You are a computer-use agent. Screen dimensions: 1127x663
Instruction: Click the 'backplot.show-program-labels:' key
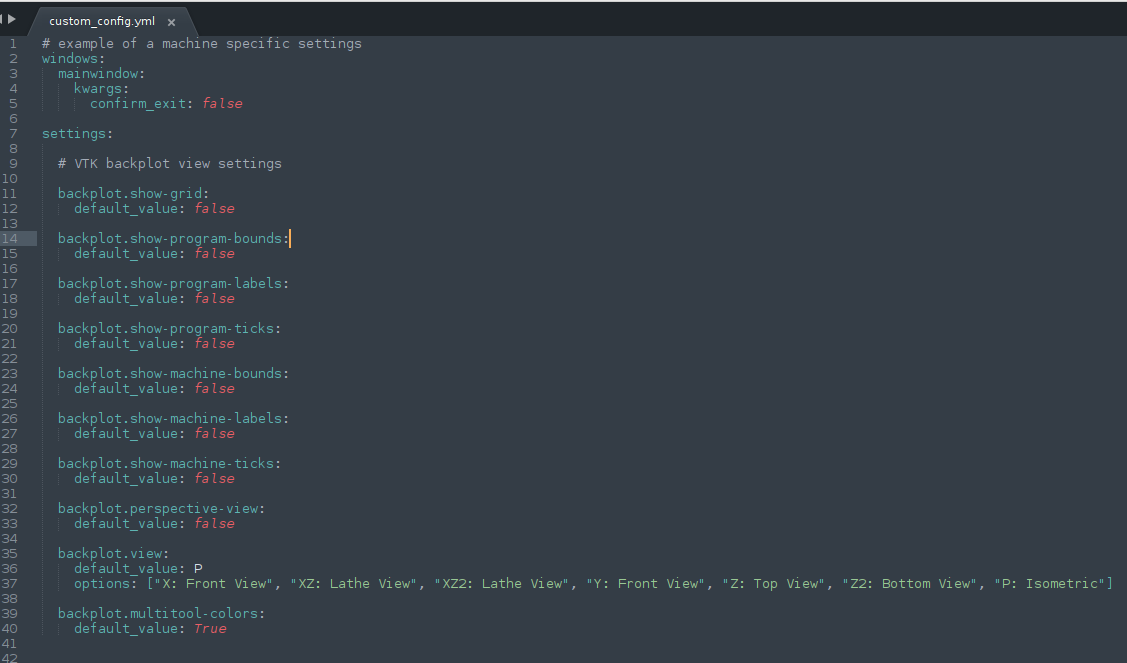[173, 284]
